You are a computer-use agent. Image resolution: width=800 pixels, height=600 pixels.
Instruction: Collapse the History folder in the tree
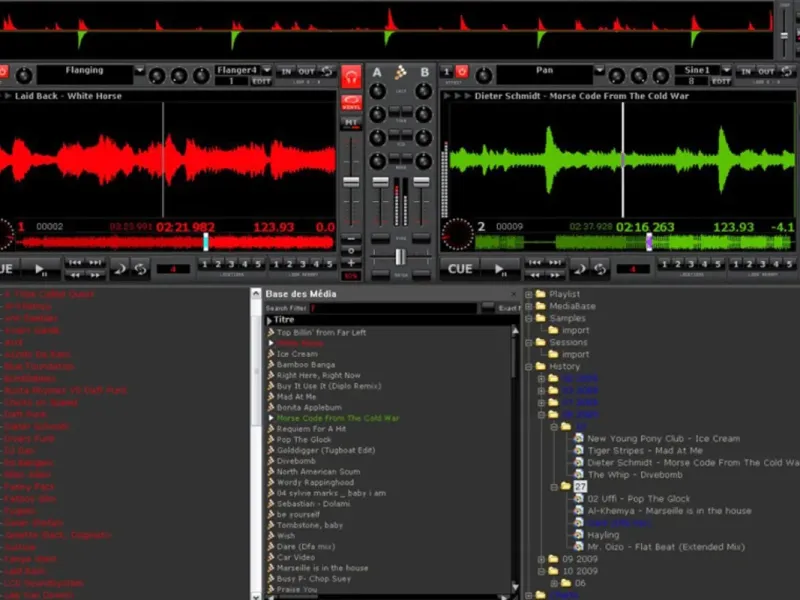[x=529, y=367]
